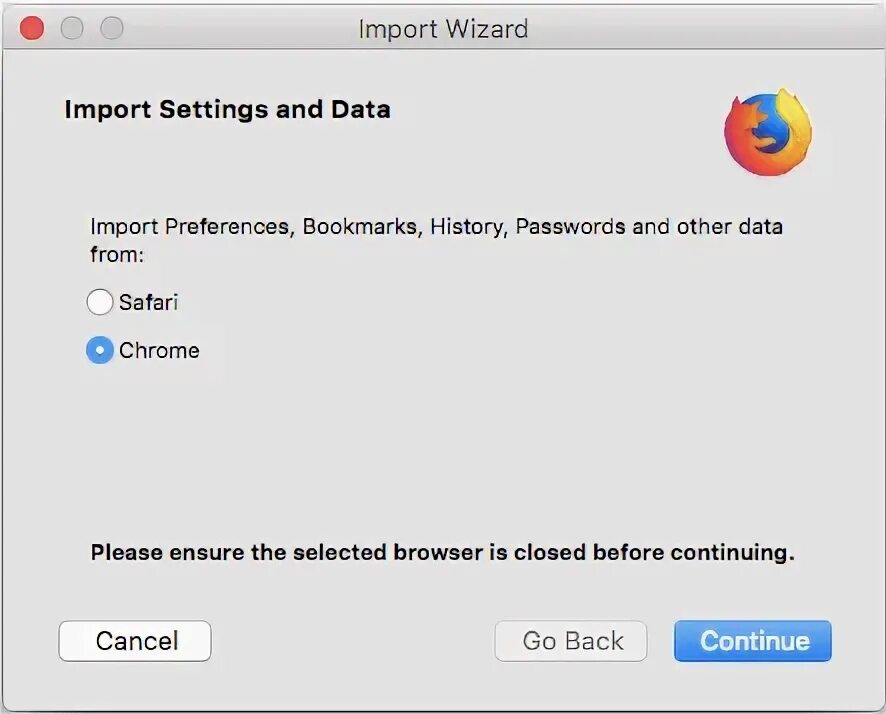The height and width of the screenshot is (714, 886).
Task: Click the word History in the description
Action: [x=468, y=227]
